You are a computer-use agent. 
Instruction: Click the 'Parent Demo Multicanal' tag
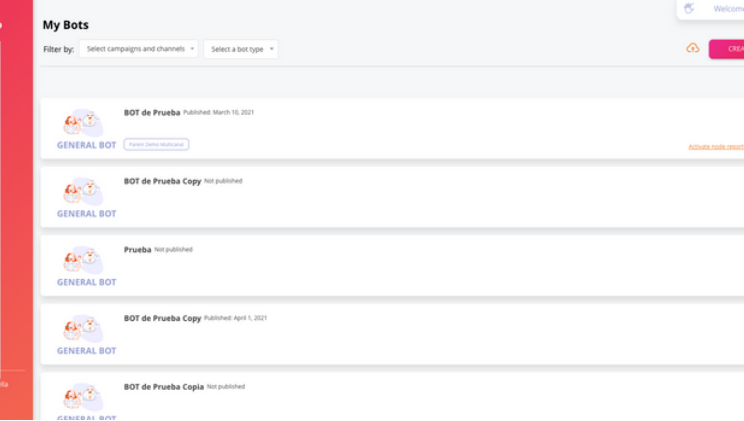[156, 144]
